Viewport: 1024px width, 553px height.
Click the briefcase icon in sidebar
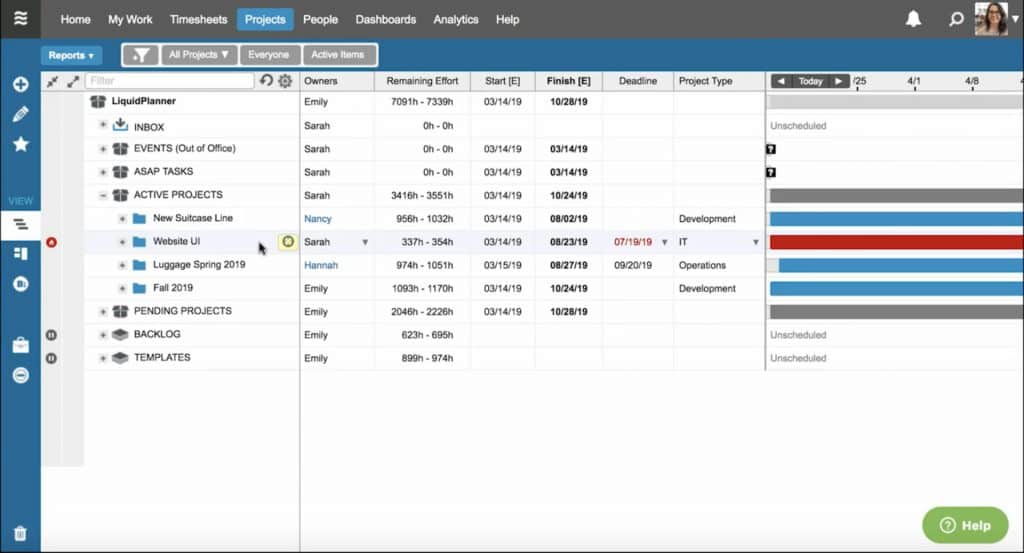[20, 345]
